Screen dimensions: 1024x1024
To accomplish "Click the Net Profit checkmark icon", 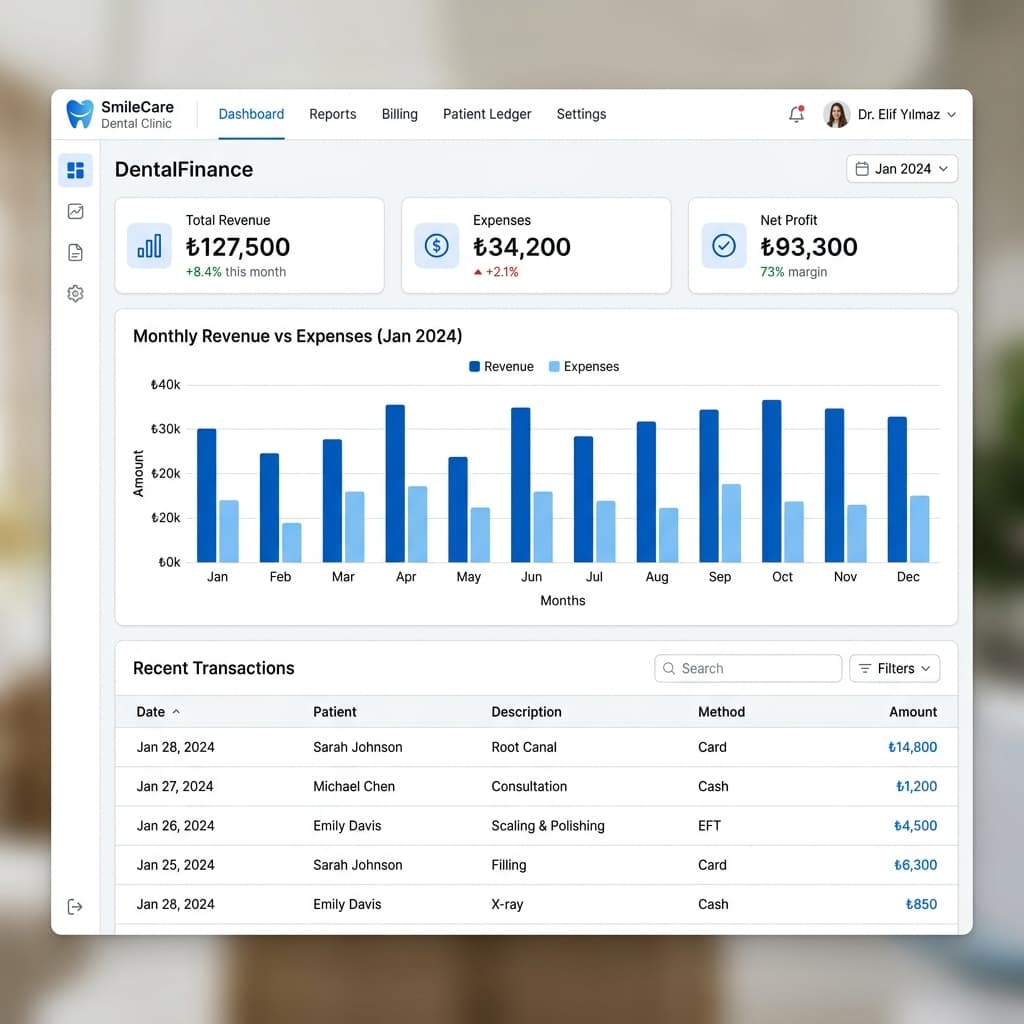I will point(723,246).
